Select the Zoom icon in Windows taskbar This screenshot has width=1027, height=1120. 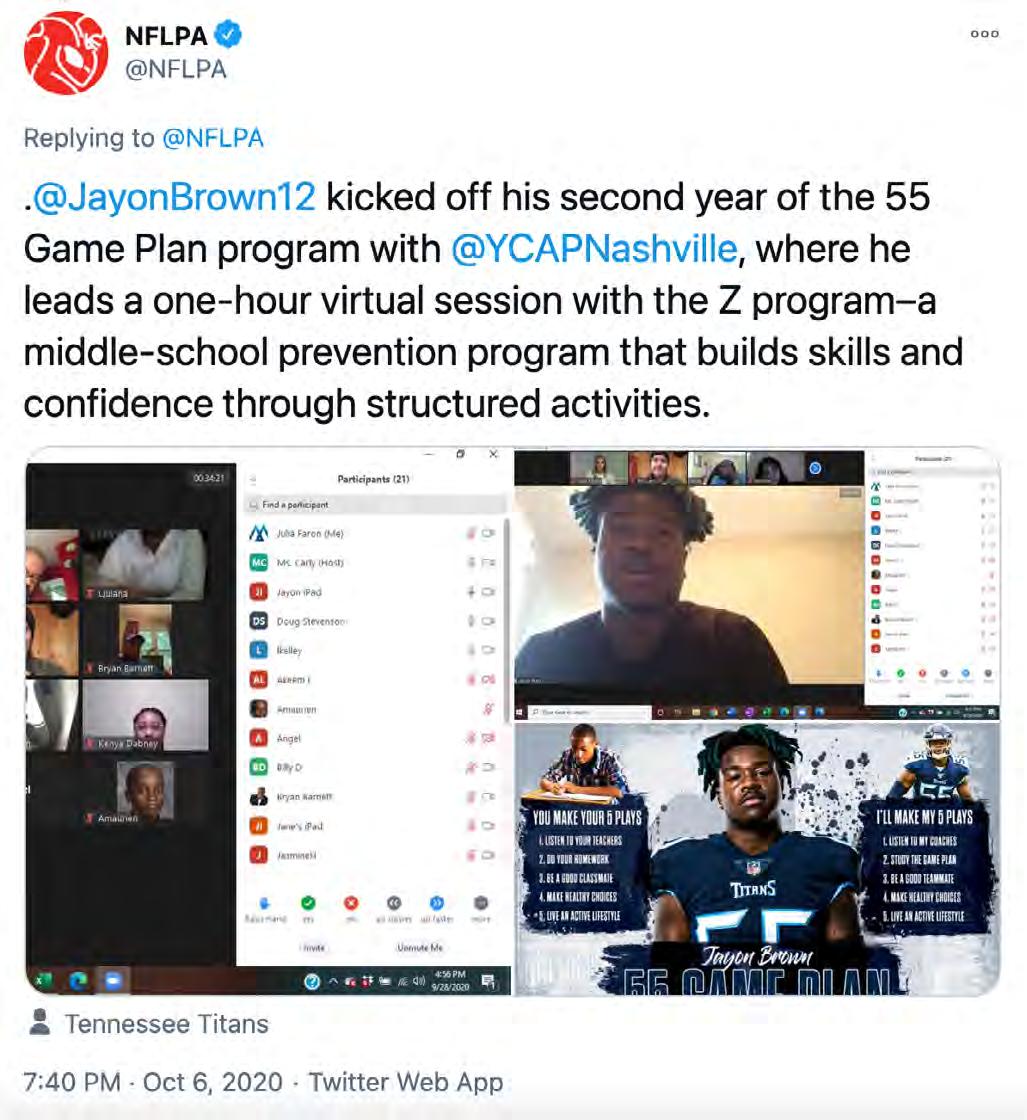coord(113,981)
